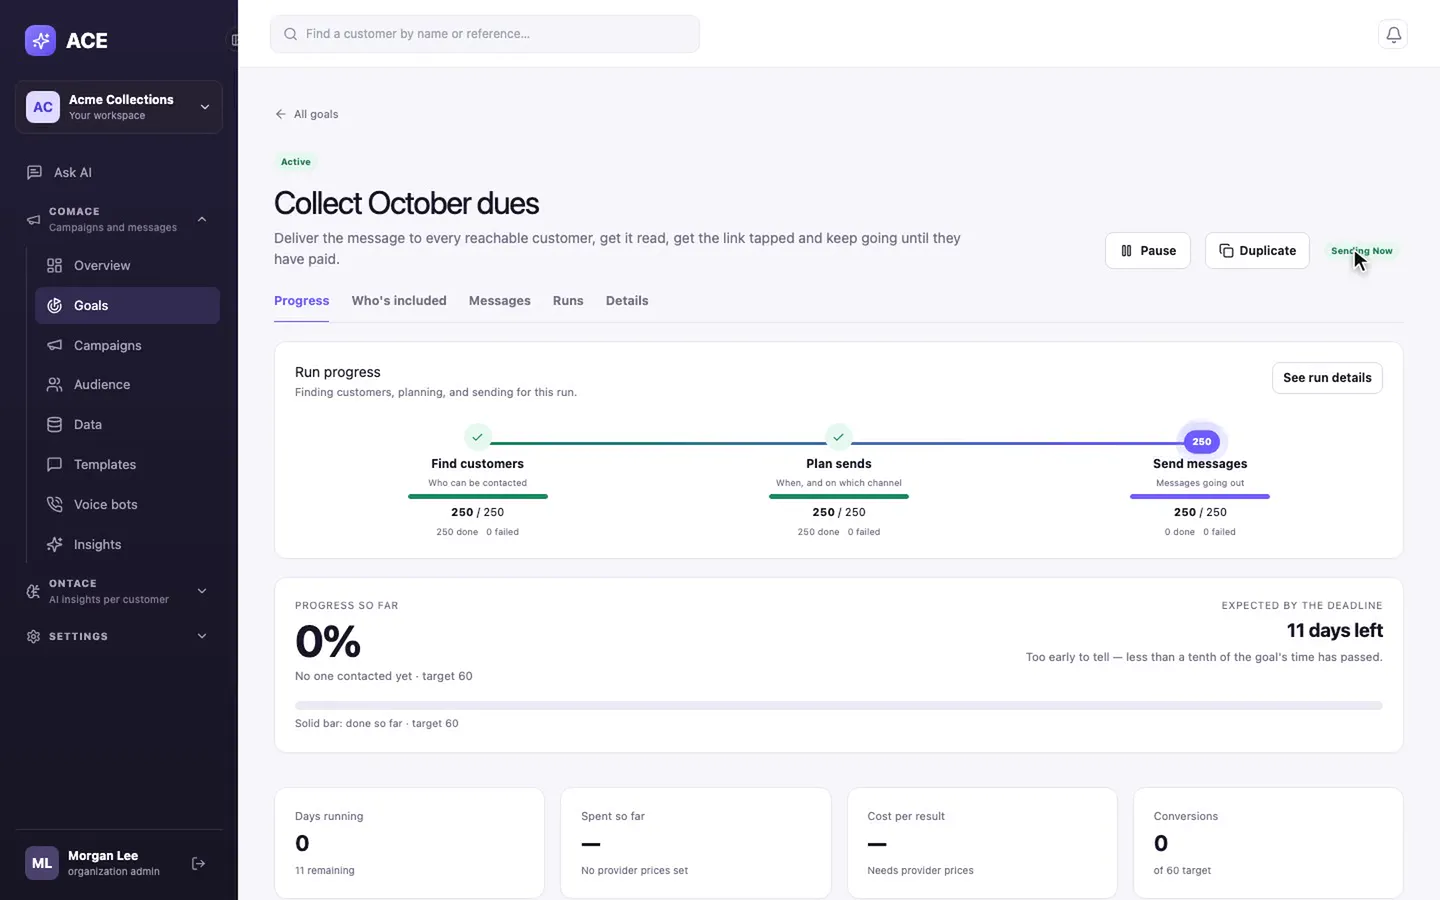Open the notifications bell
Screen dimensions: 1440x900
1393,34
